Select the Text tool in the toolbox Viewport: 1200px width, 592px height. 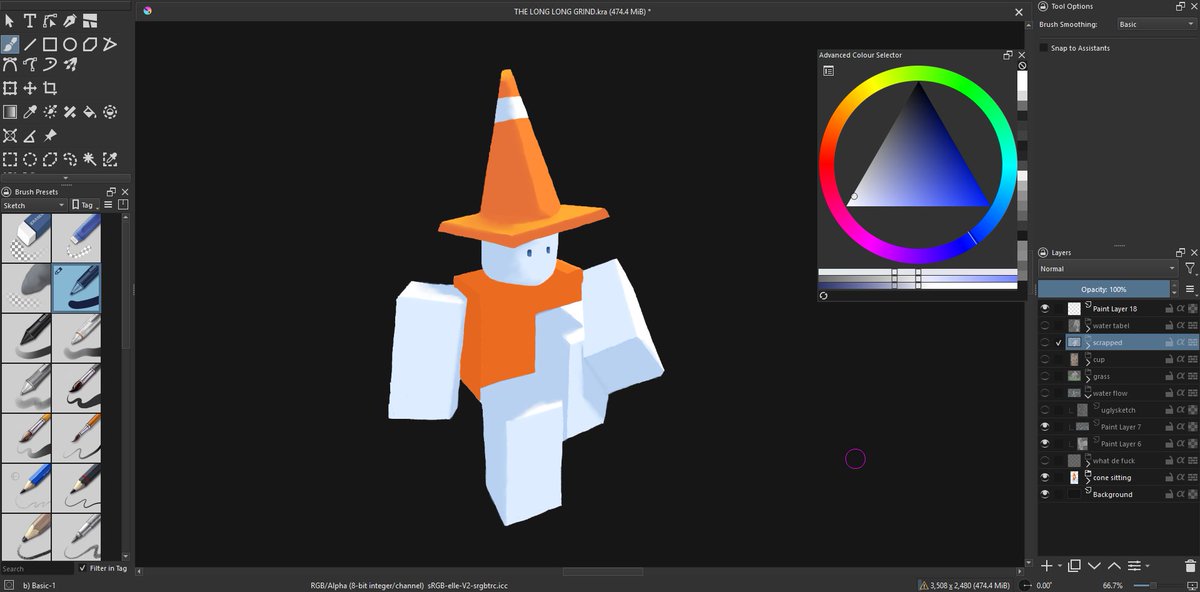30,20
